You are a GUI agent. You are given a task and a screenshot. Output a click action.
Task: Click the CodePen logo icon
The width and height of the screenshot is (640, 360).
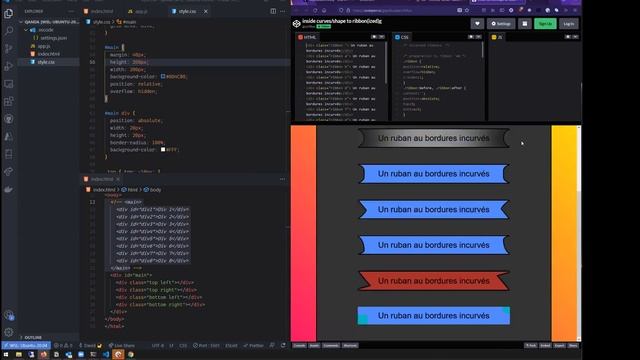point(297,24)
